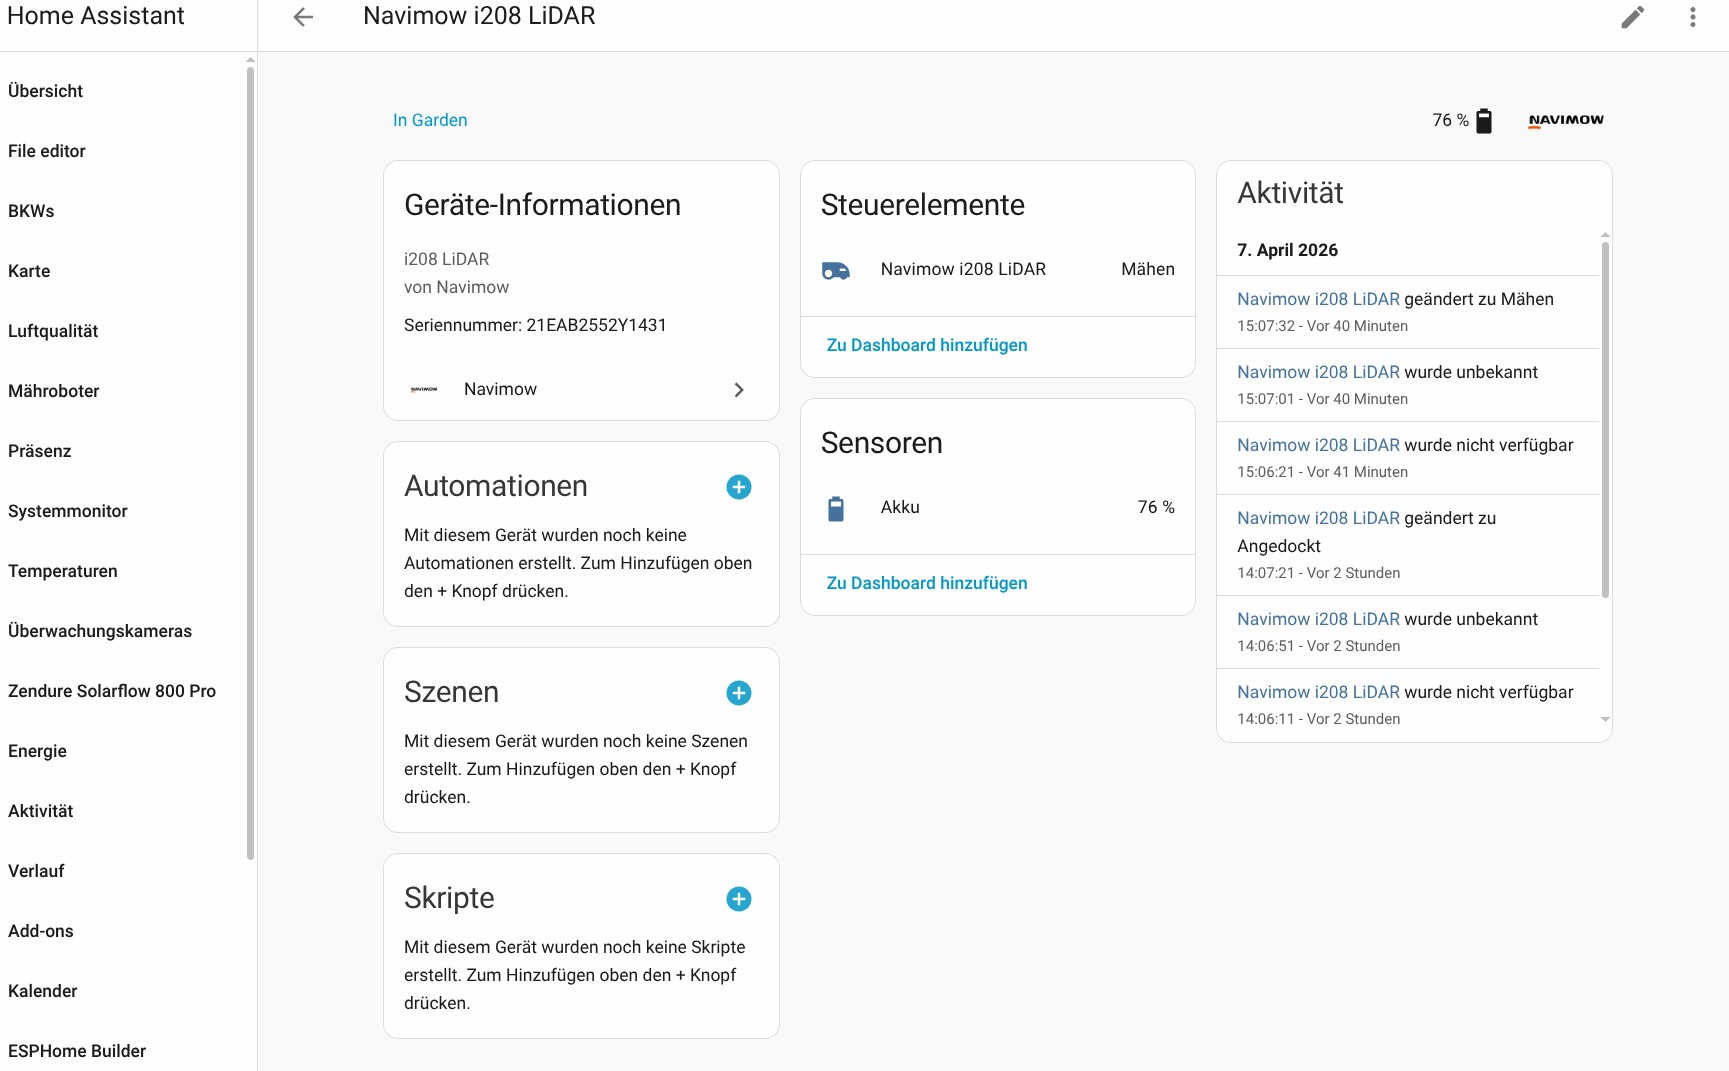Add Steuerelemente to dashboard
Viewport: 1729px width, 1071px height.
coord(926,345)
